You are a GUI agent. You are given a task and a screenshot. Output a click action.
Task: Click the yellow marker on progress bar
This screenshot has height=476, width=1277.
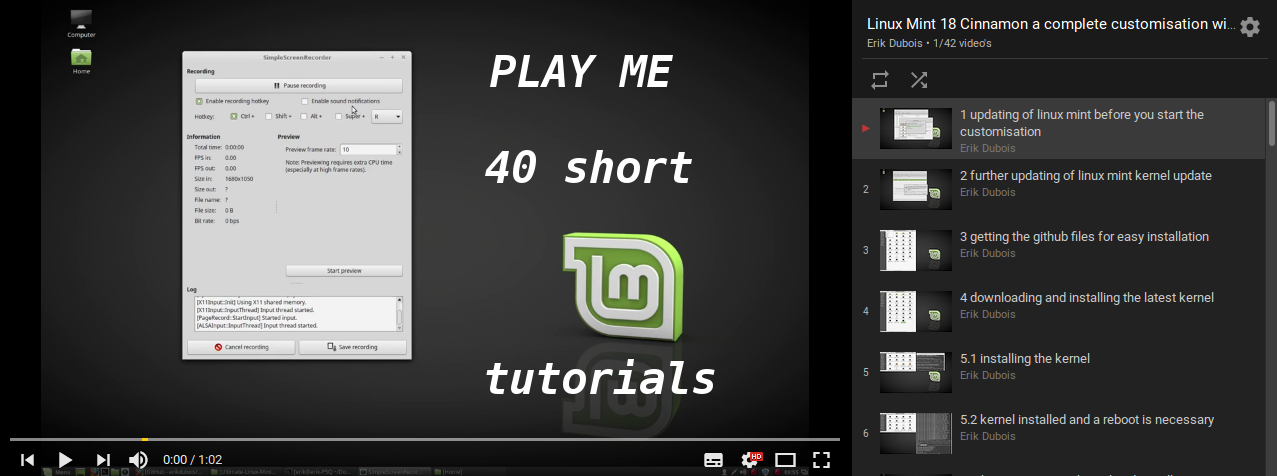(144, 439)
